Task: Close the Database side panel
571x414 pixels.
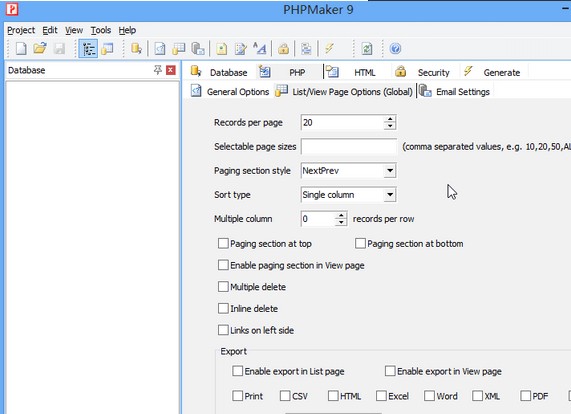Action: coord(170,70)
